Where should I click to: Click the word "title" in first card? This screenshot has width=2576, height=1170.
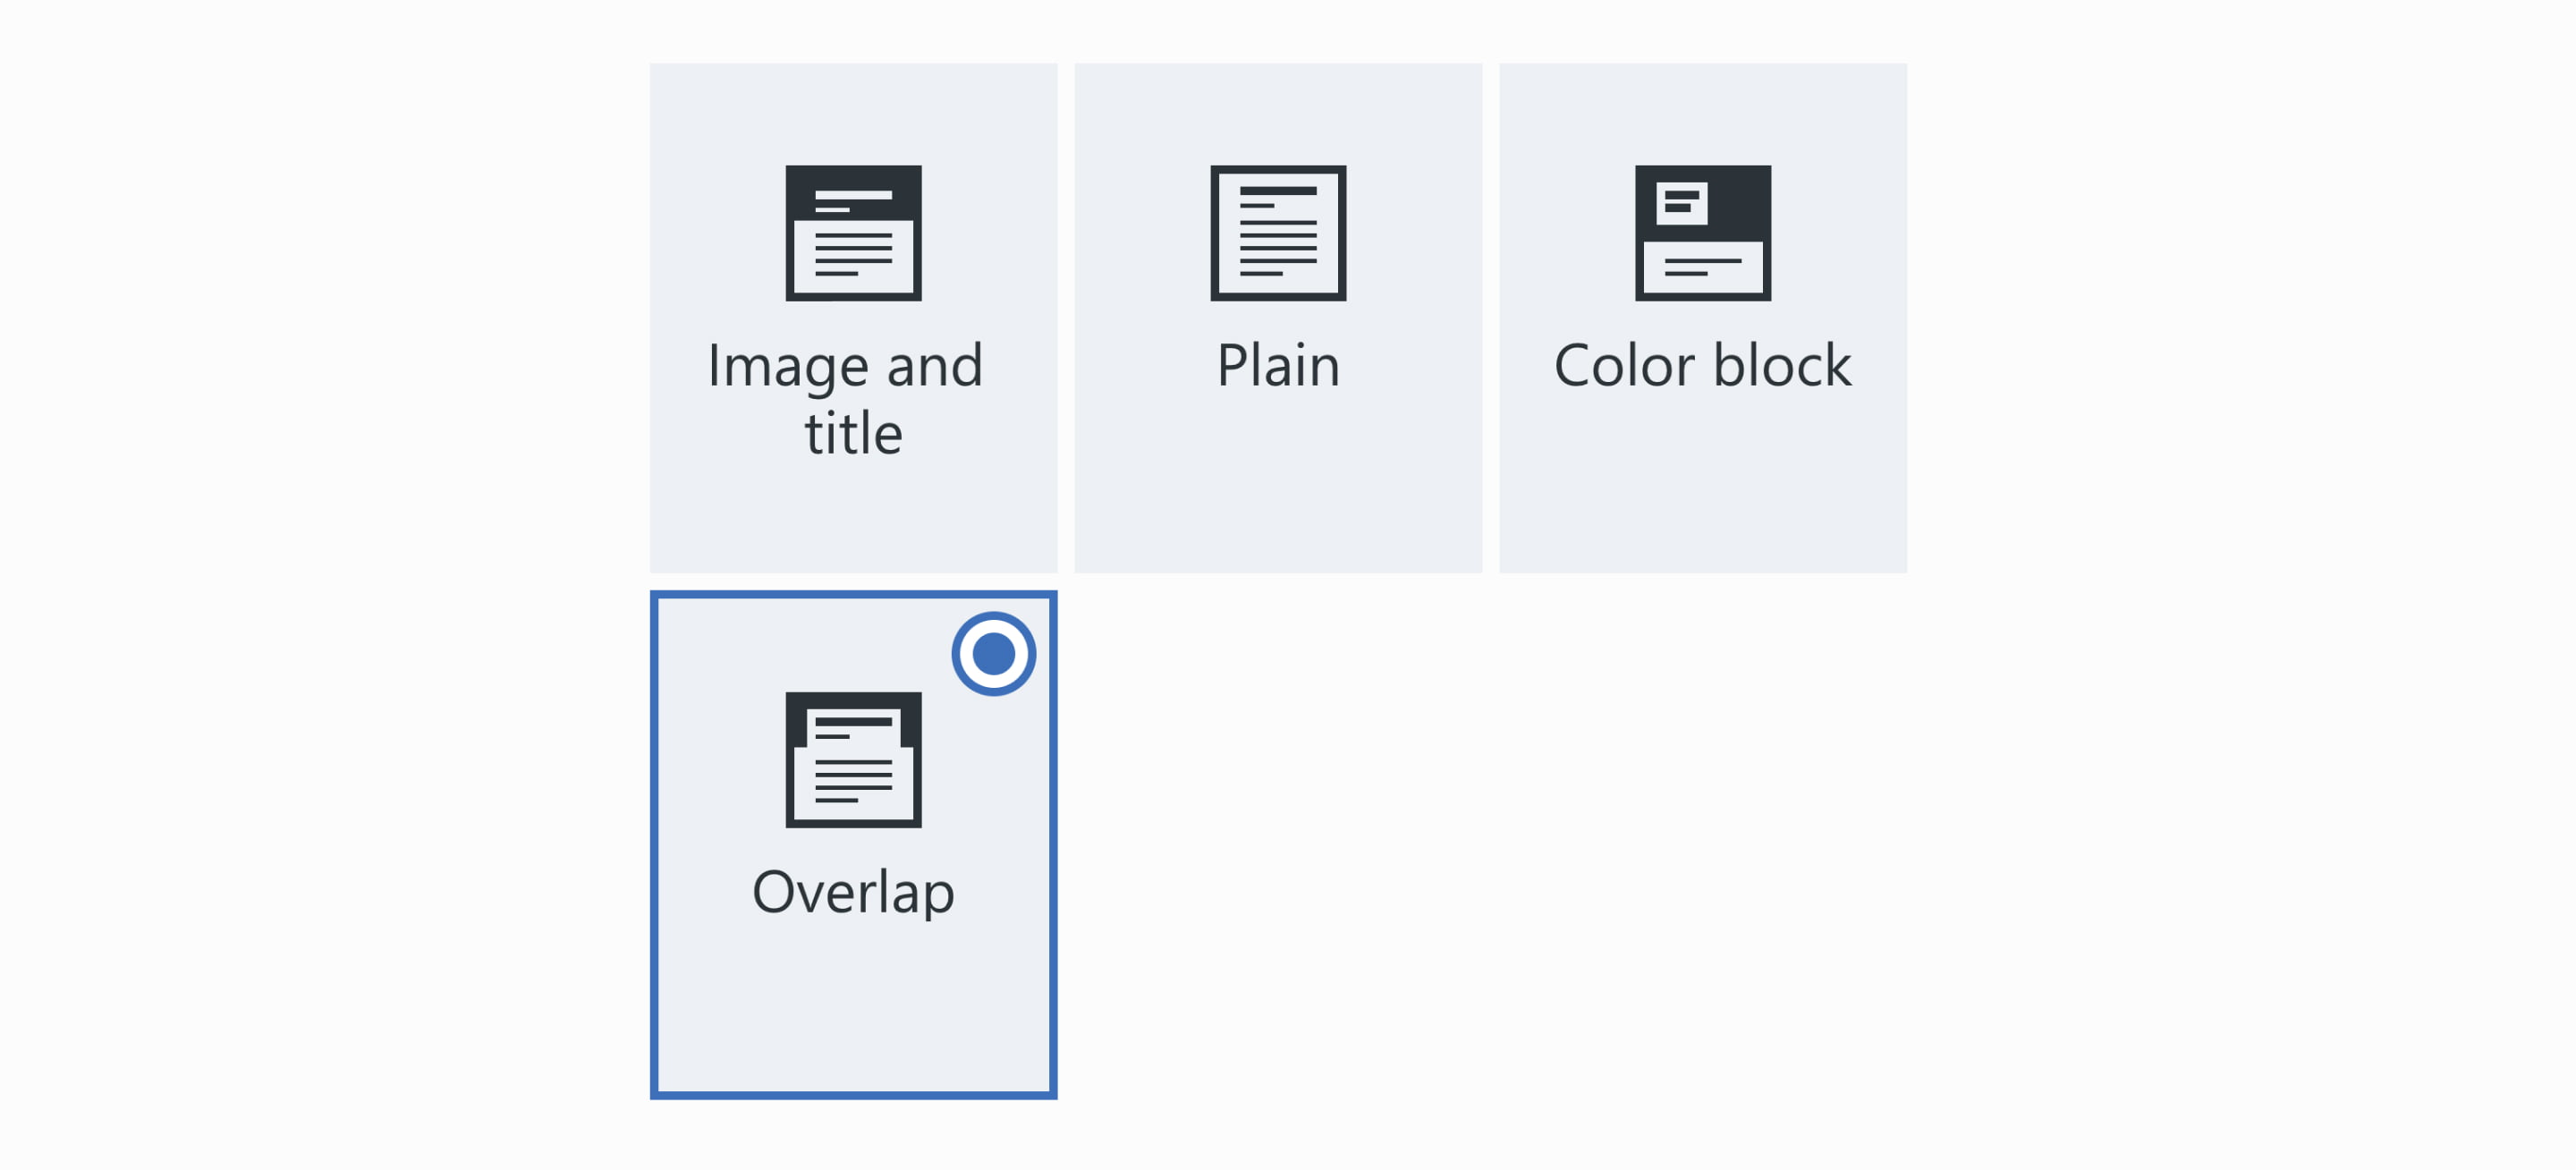tap(853, 434)
